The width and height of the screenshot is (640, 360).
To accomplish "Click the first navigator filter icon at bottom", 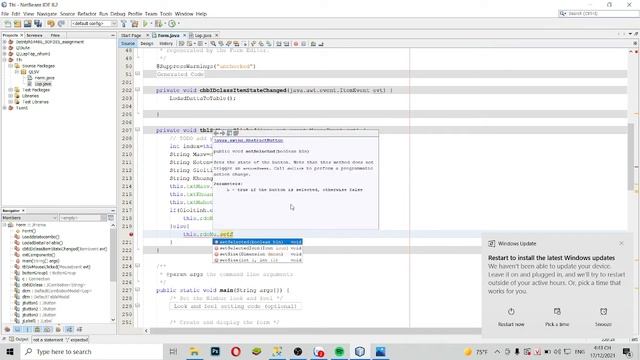I will click(x=7, y=329).
